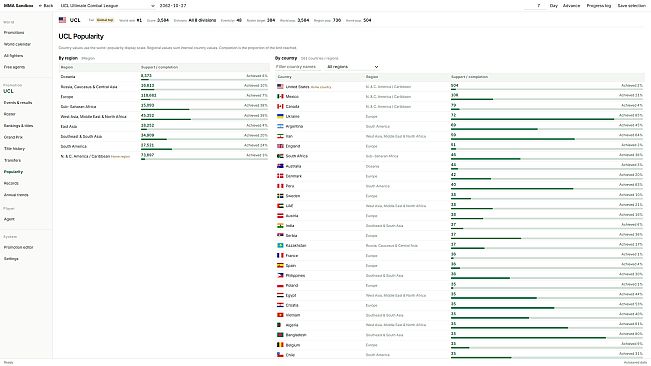Click the Spain flag icon
The width and height of the screenshot is (651, 366).
pos(280,265)
